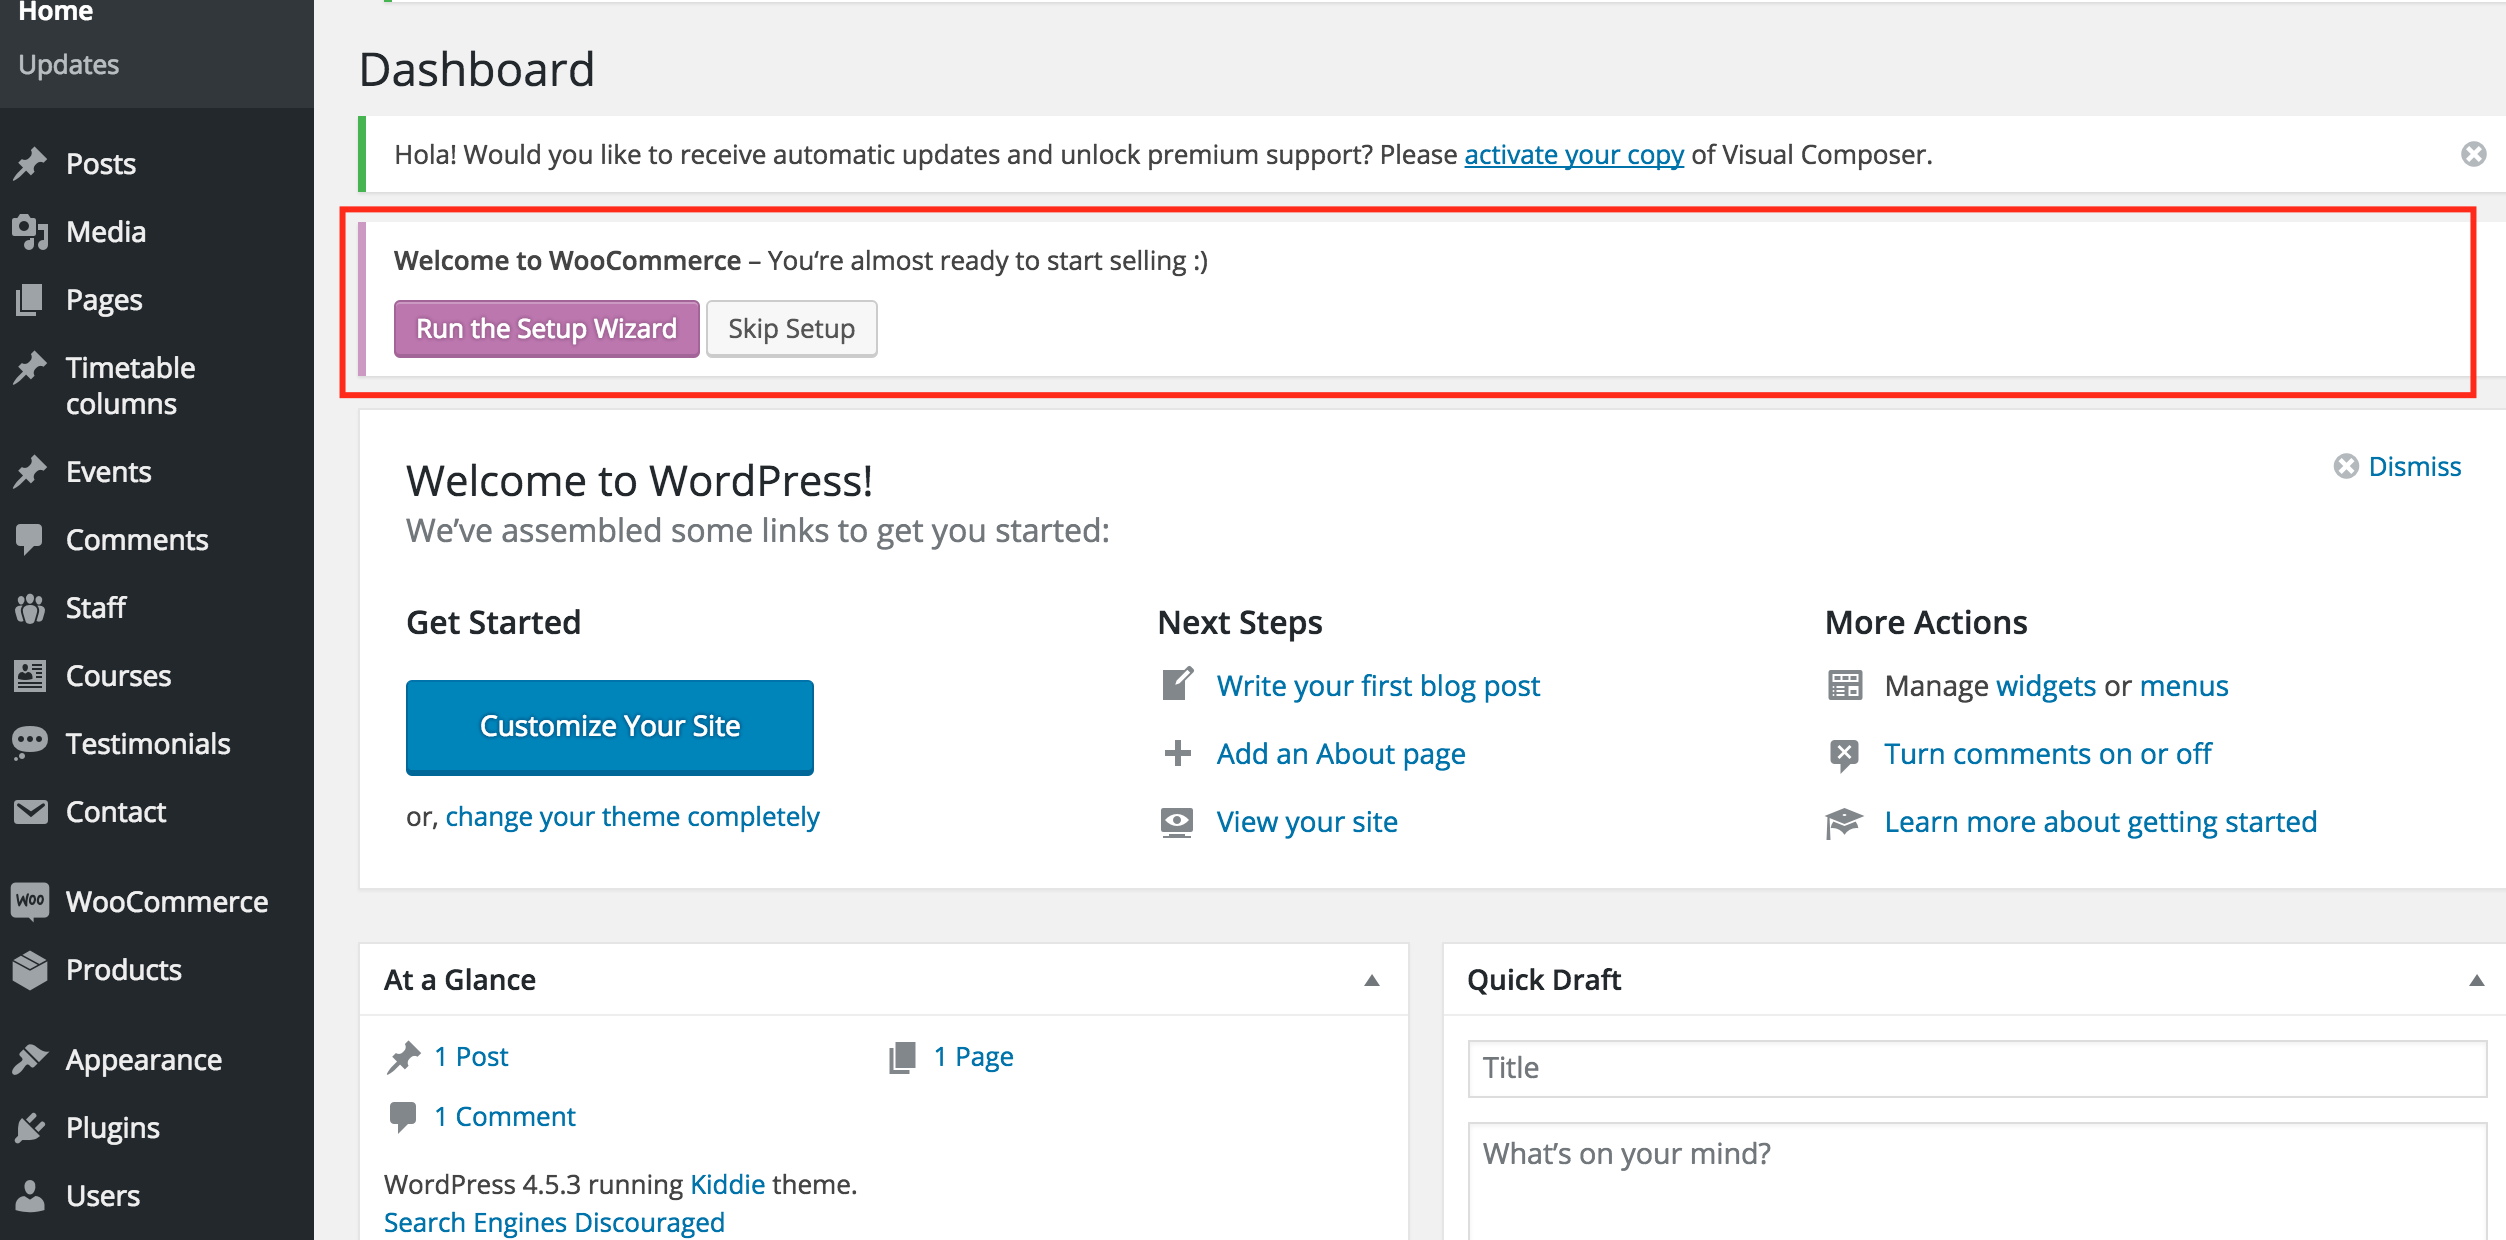Collapse the At a Glance panel

(x=1372, y=981)
